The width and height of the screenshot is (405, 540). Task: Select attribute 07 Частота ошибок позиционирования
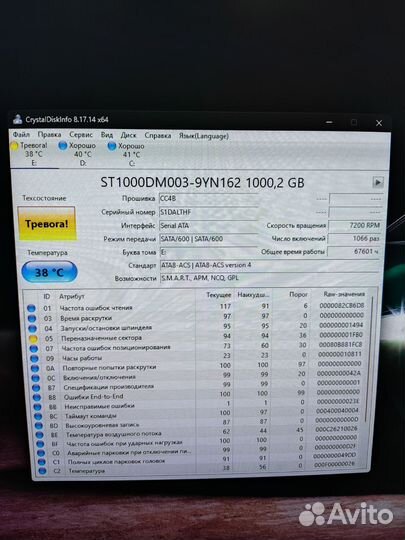pos(196,347)
